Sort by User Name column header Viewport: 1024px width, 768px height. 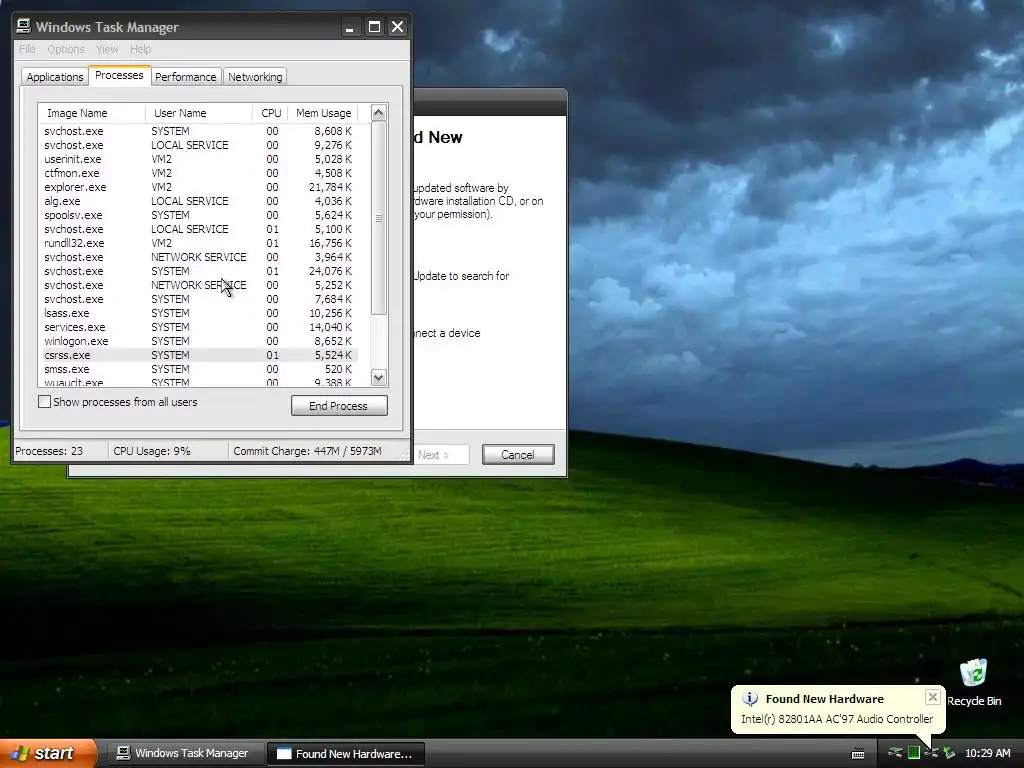(199, 113)
